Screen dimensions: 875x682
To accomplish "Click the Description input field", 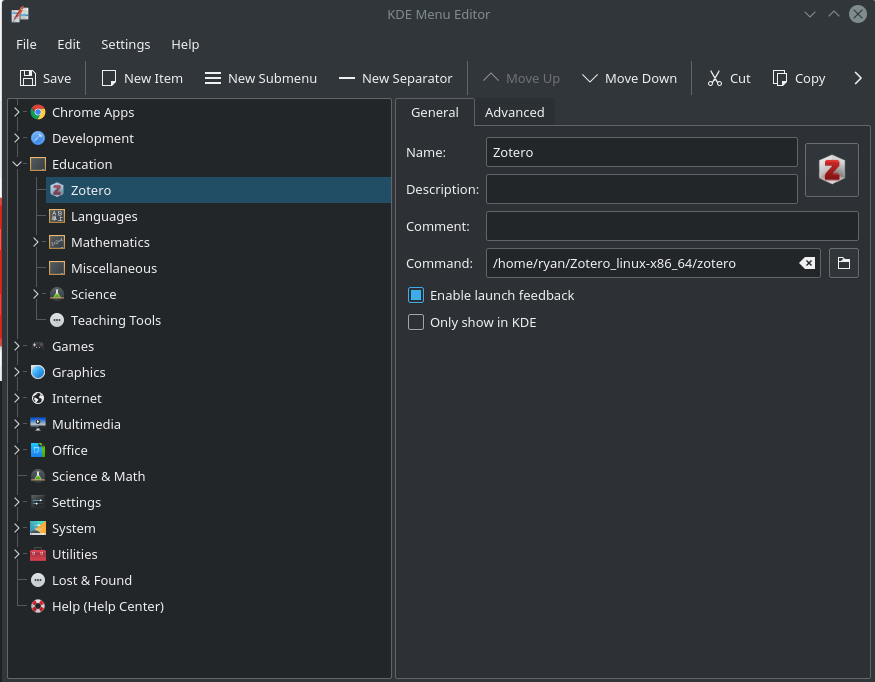I will 641,189.
